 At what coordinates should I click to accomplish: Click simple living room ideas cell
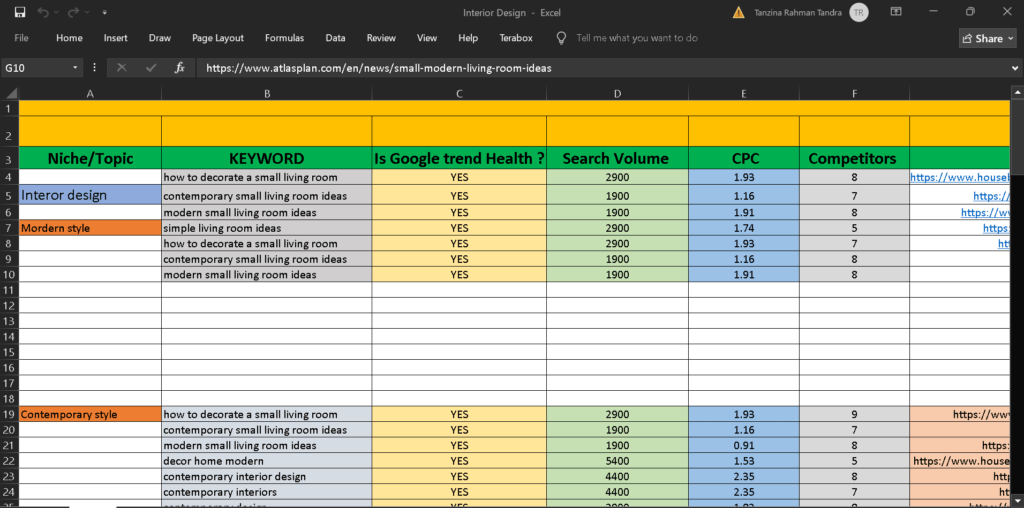pos(266,228)
